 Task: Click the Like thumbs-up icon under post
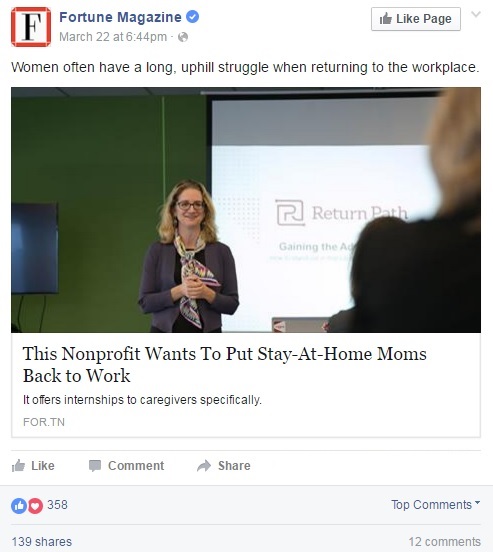tap(18, 465)
